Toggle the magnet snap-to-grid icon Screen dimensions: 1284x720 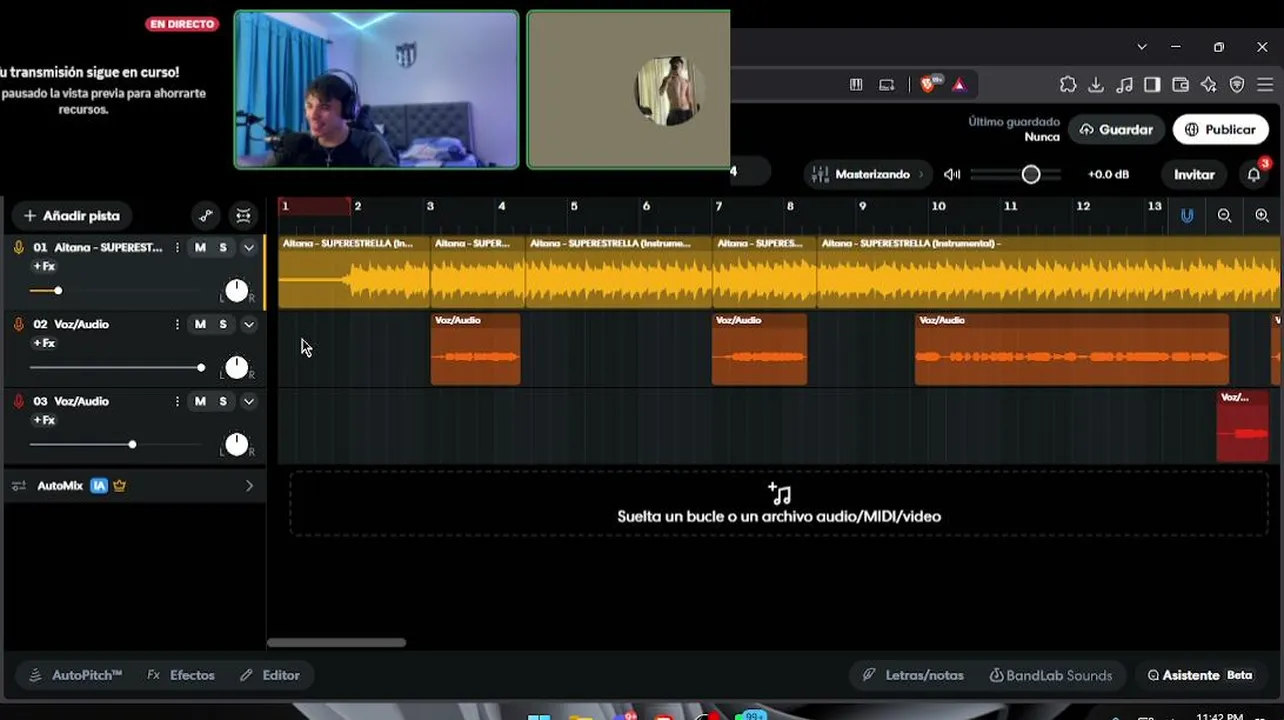point(1187,215)
